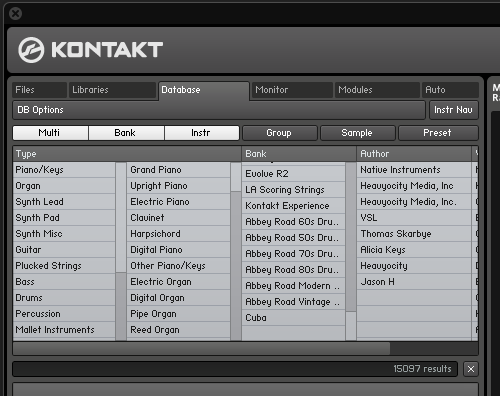Viewport: 500px width, 396px height.
Task: Select Synth Pad type
Action: pos(64,218)
